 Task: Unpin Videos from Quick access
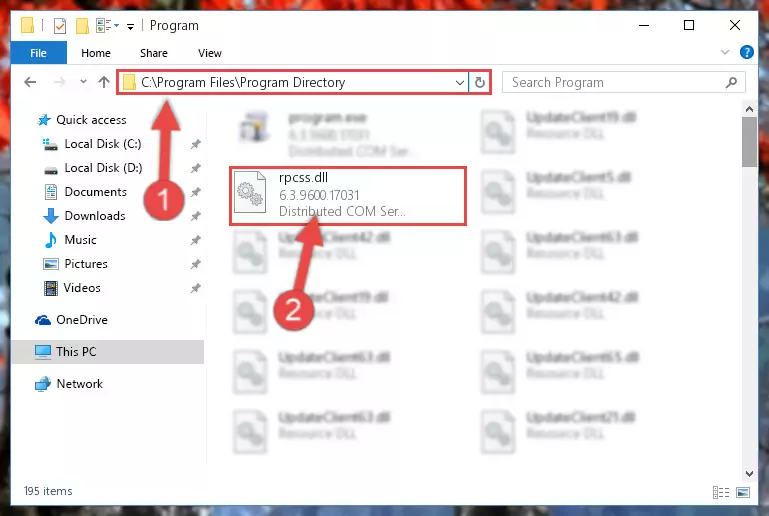pos(196,288)
